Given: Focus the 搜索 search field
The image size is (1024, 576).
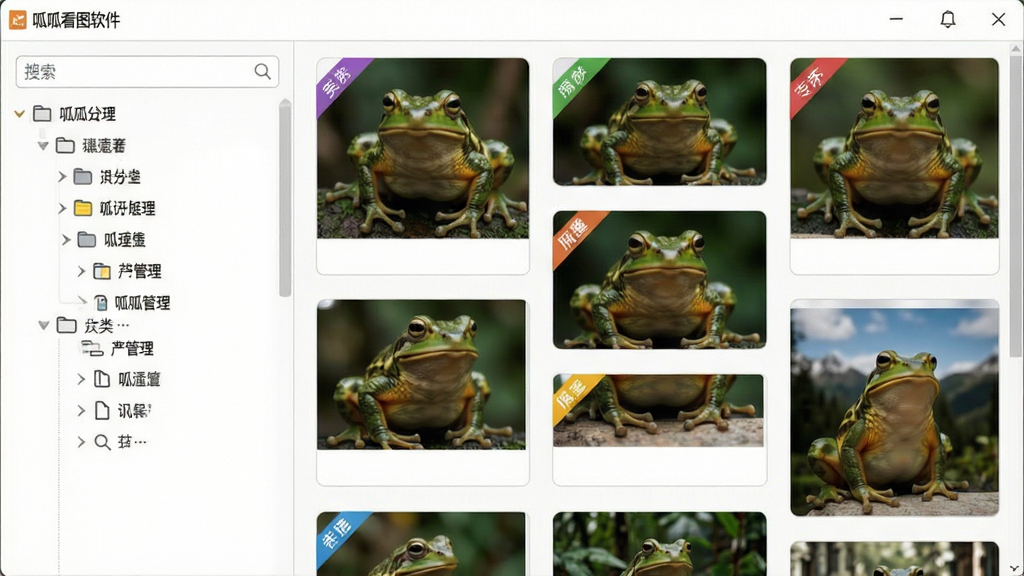Looking at the screenshot, I should pyautogui.click(x=148, y=72).
